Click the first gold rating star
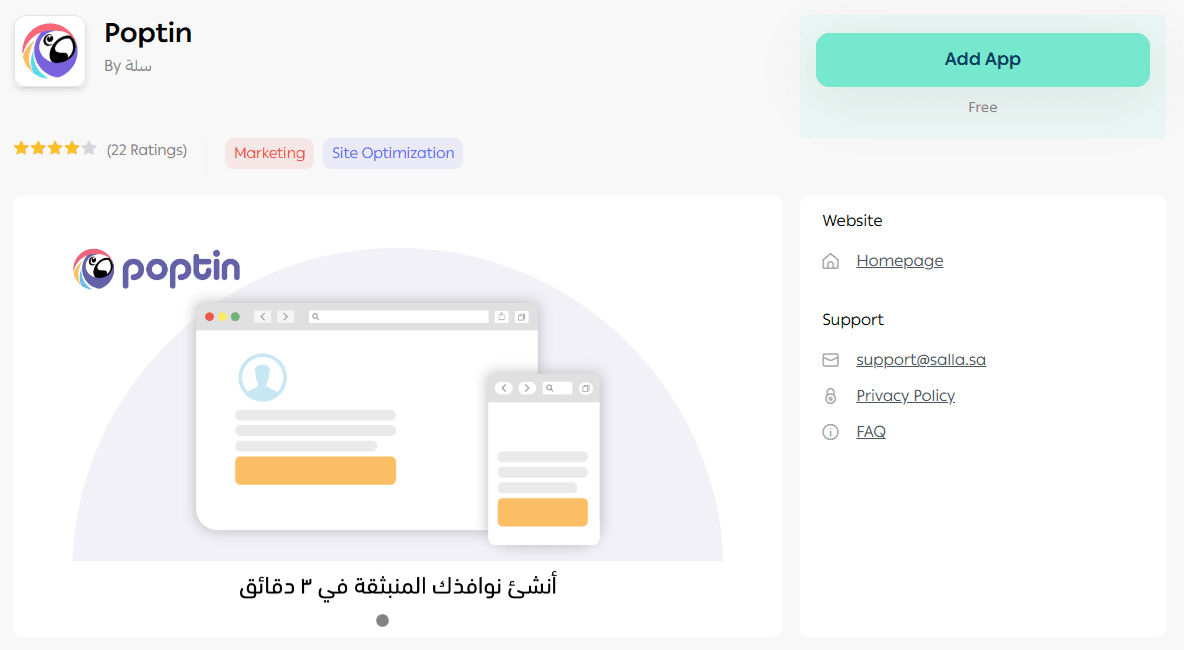1184x650 pixels. (x=21, y=149)
